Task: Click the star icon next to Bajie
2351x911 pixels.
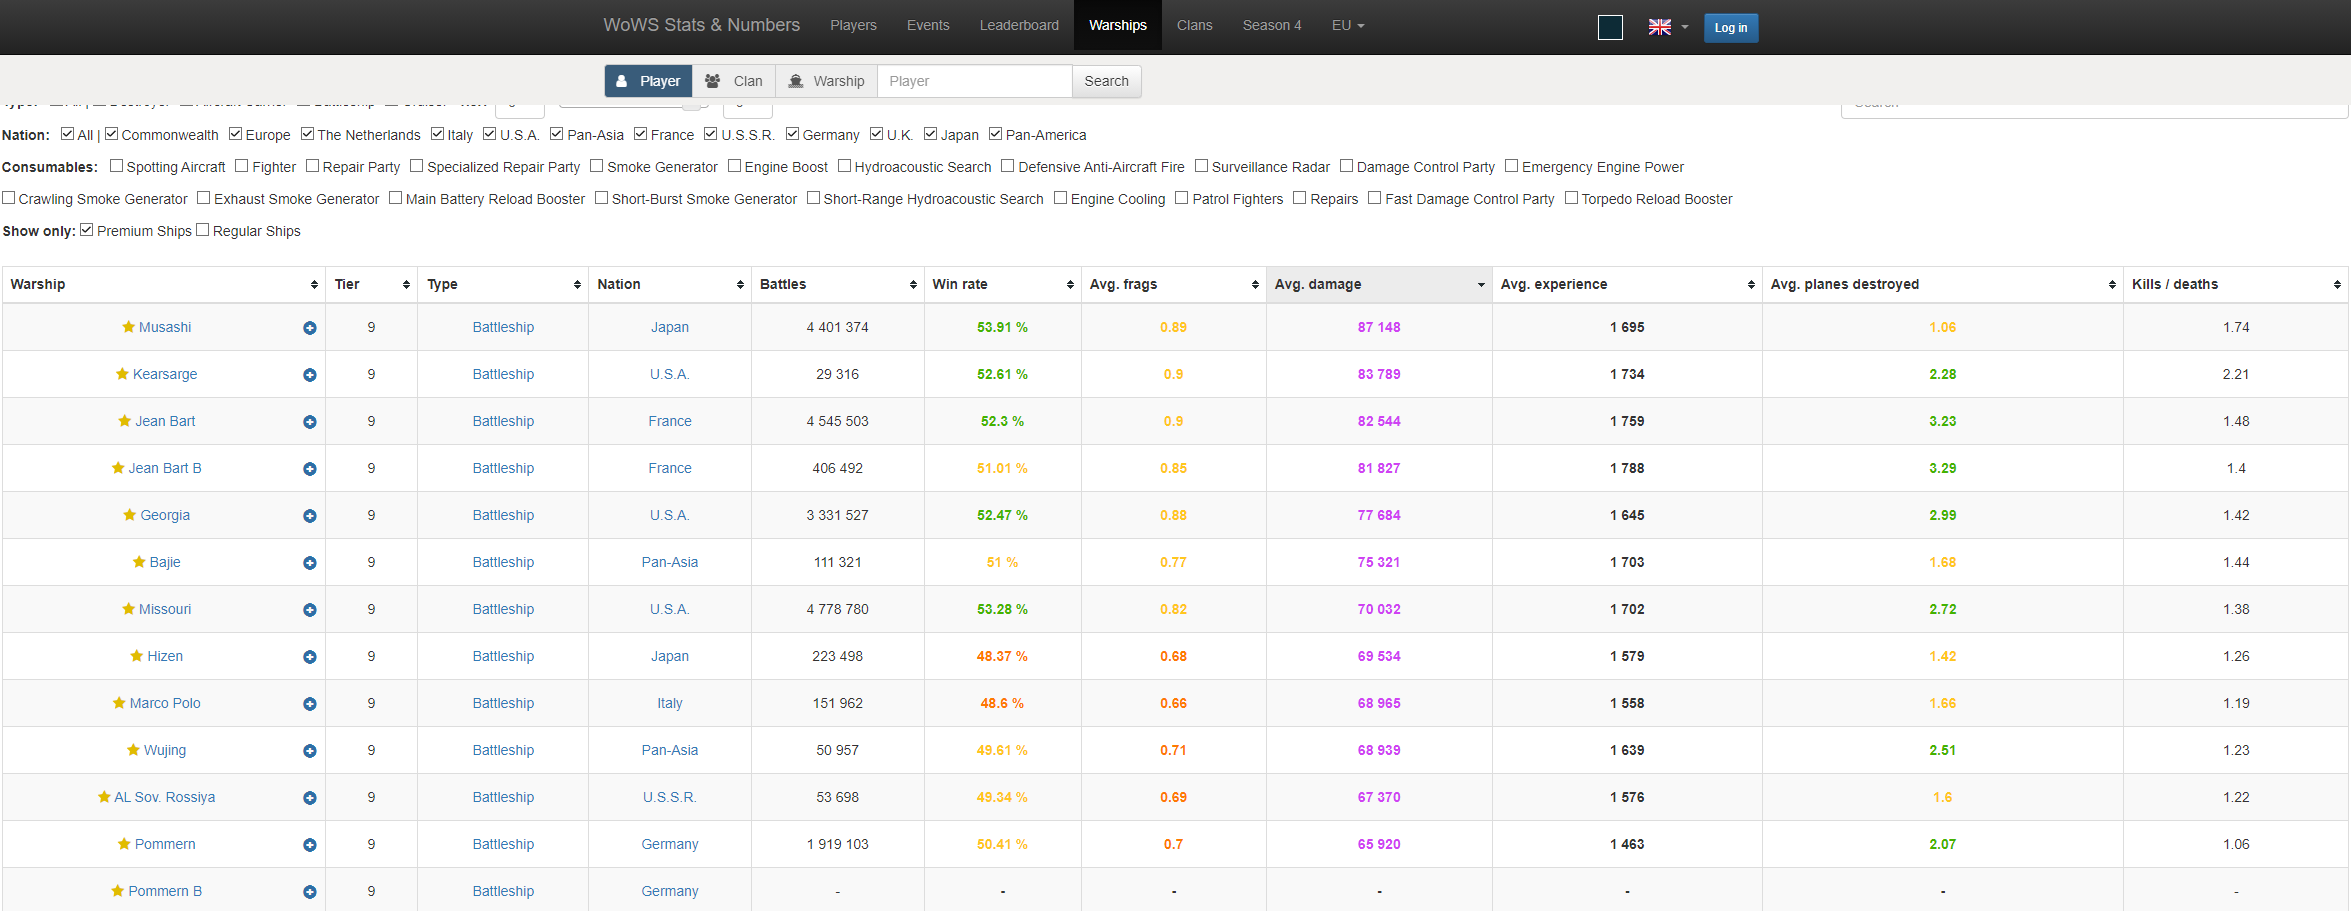Action: pos(139,562)
